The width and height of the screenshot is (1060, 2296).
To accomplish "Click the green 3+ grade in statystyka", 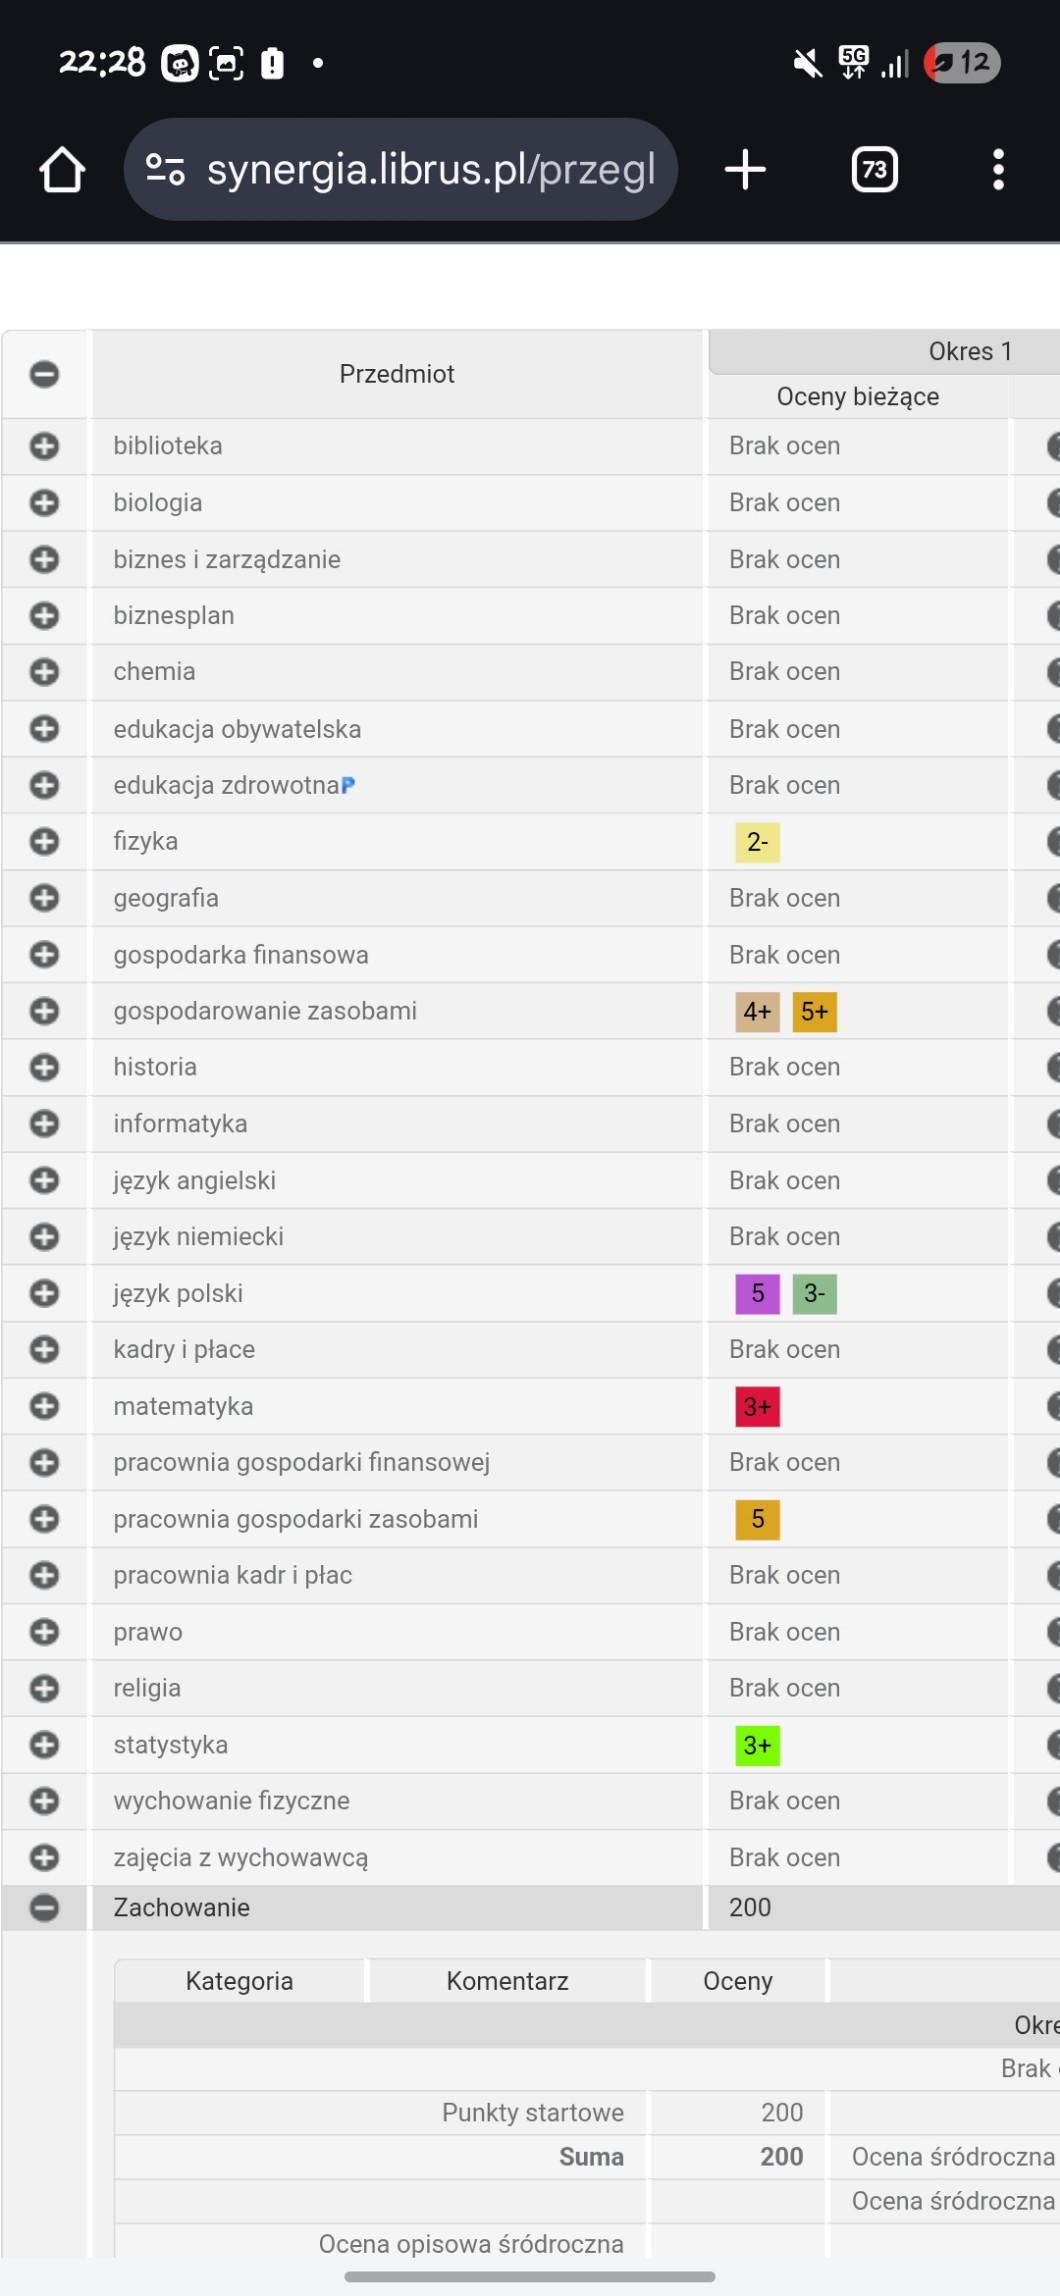I will pos(757,1746).
